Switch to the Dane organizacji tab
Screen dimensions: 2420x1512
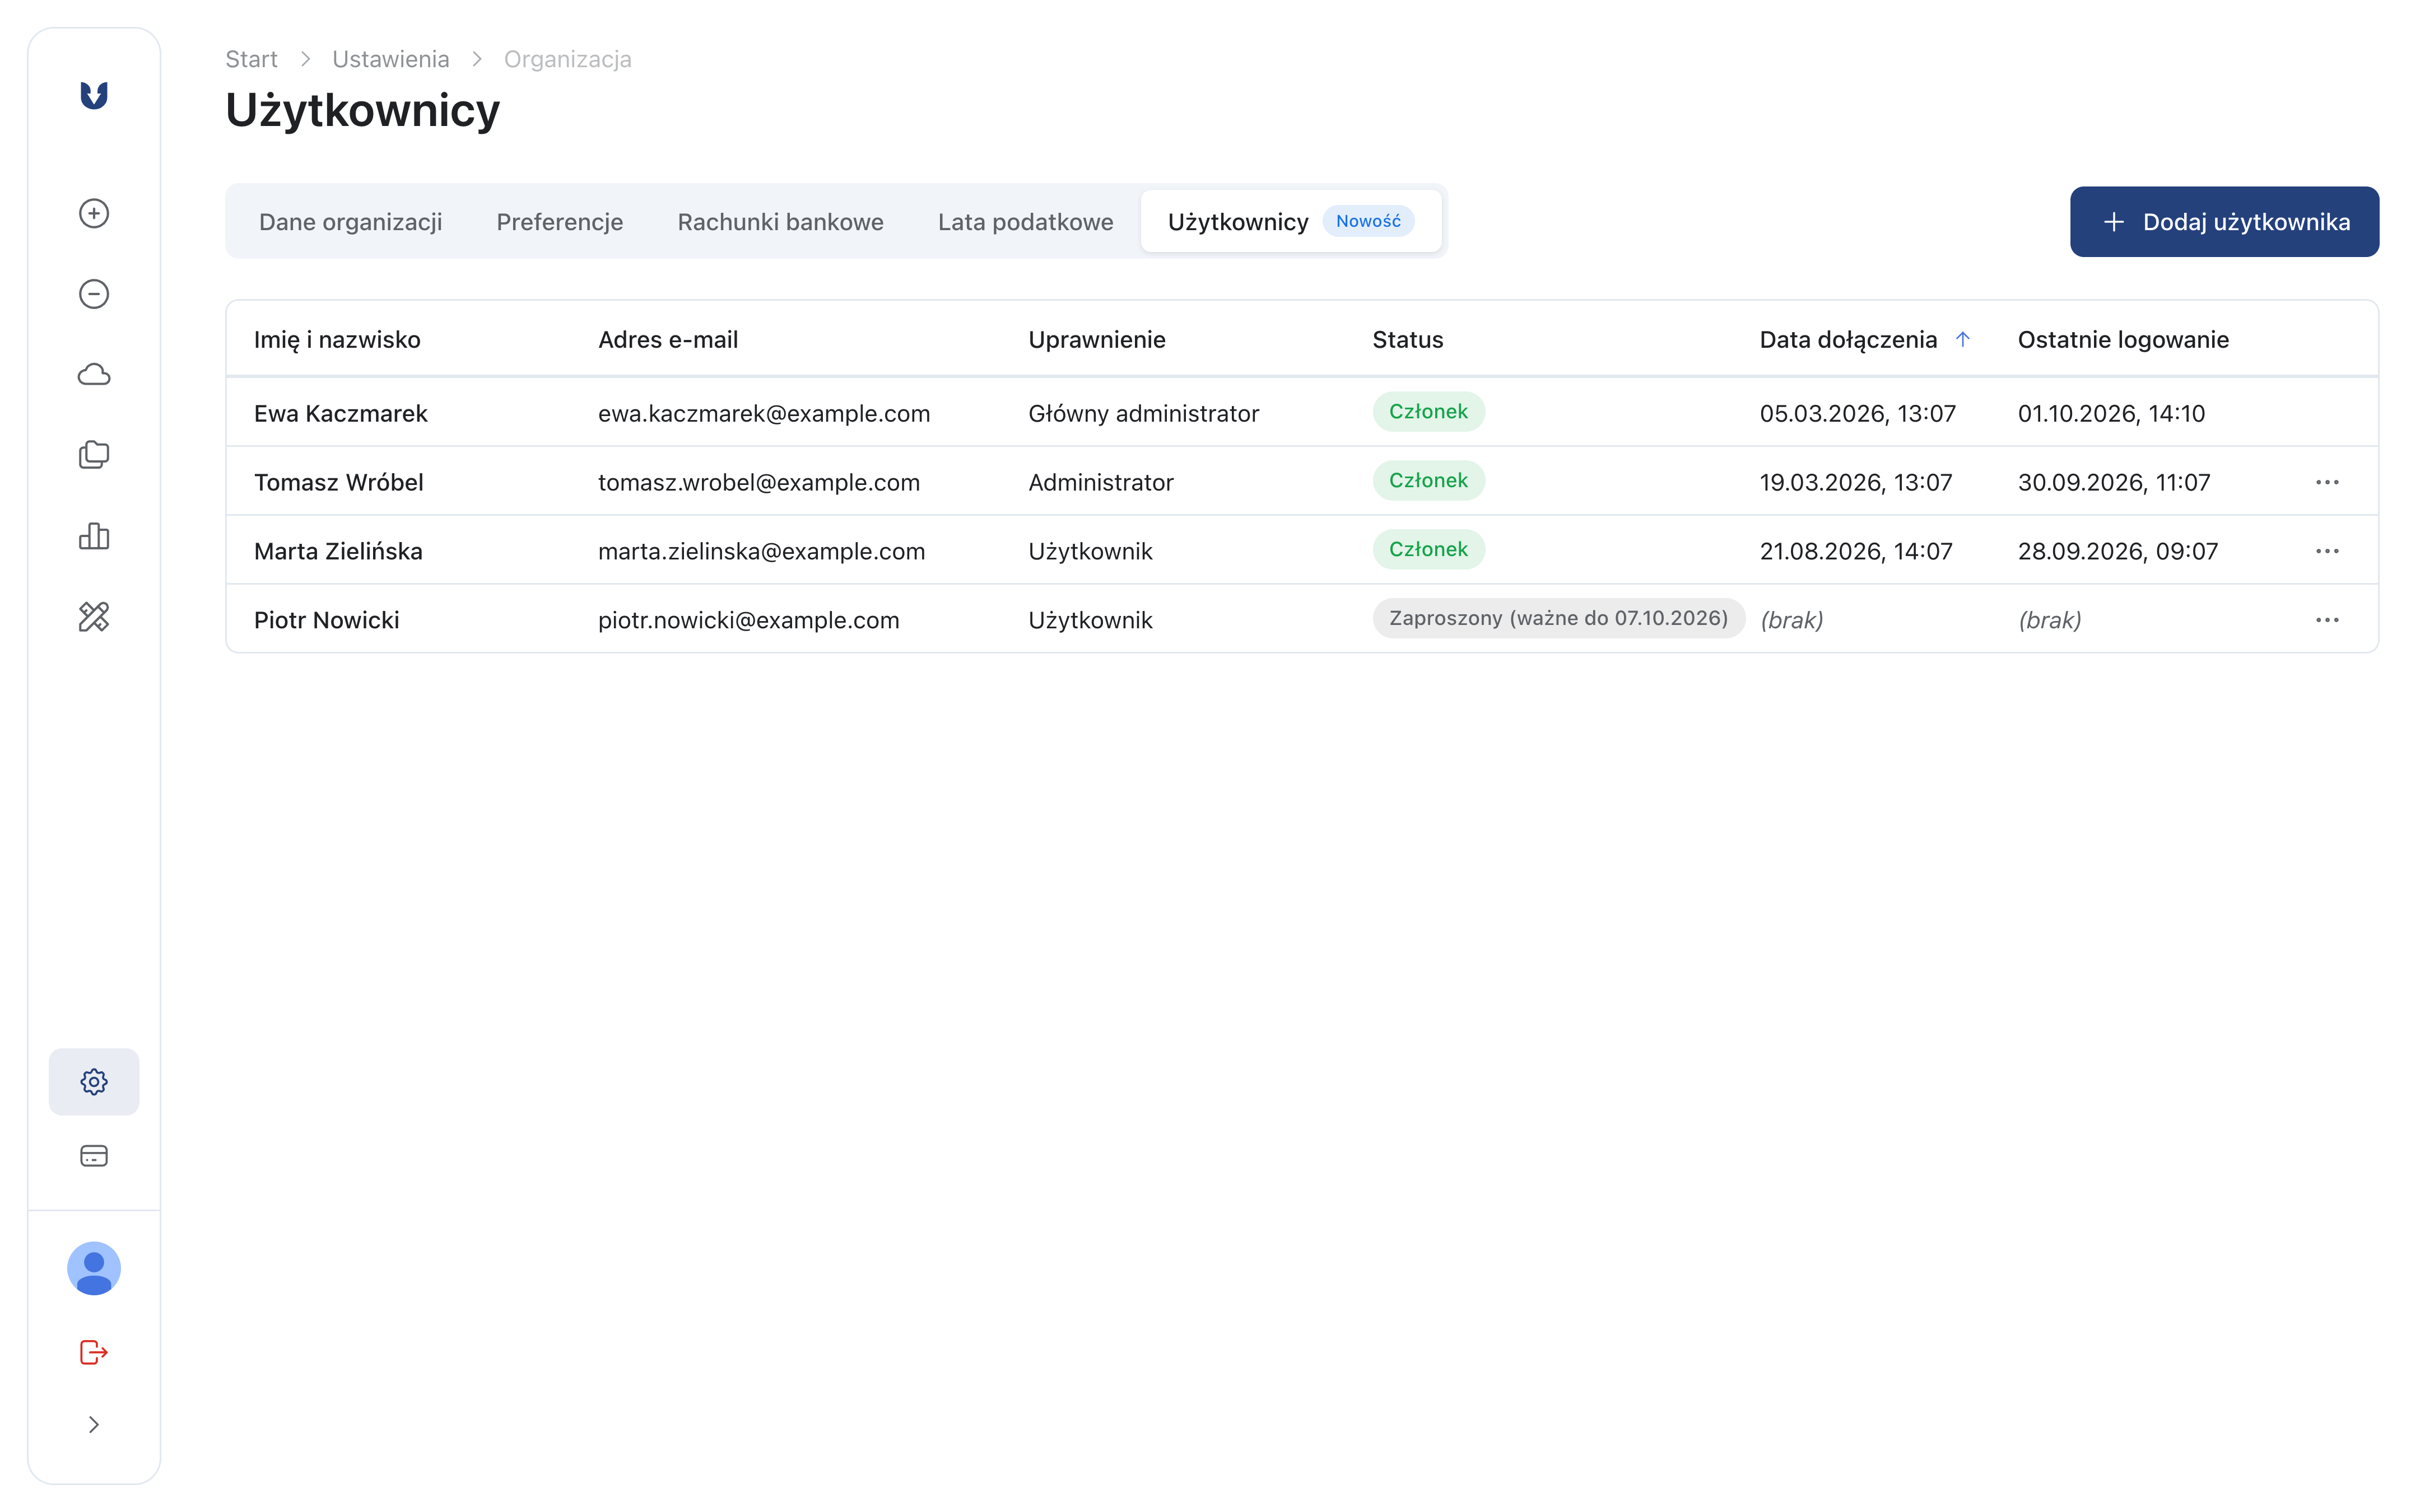pyautogui.click(x=351, y=222)
